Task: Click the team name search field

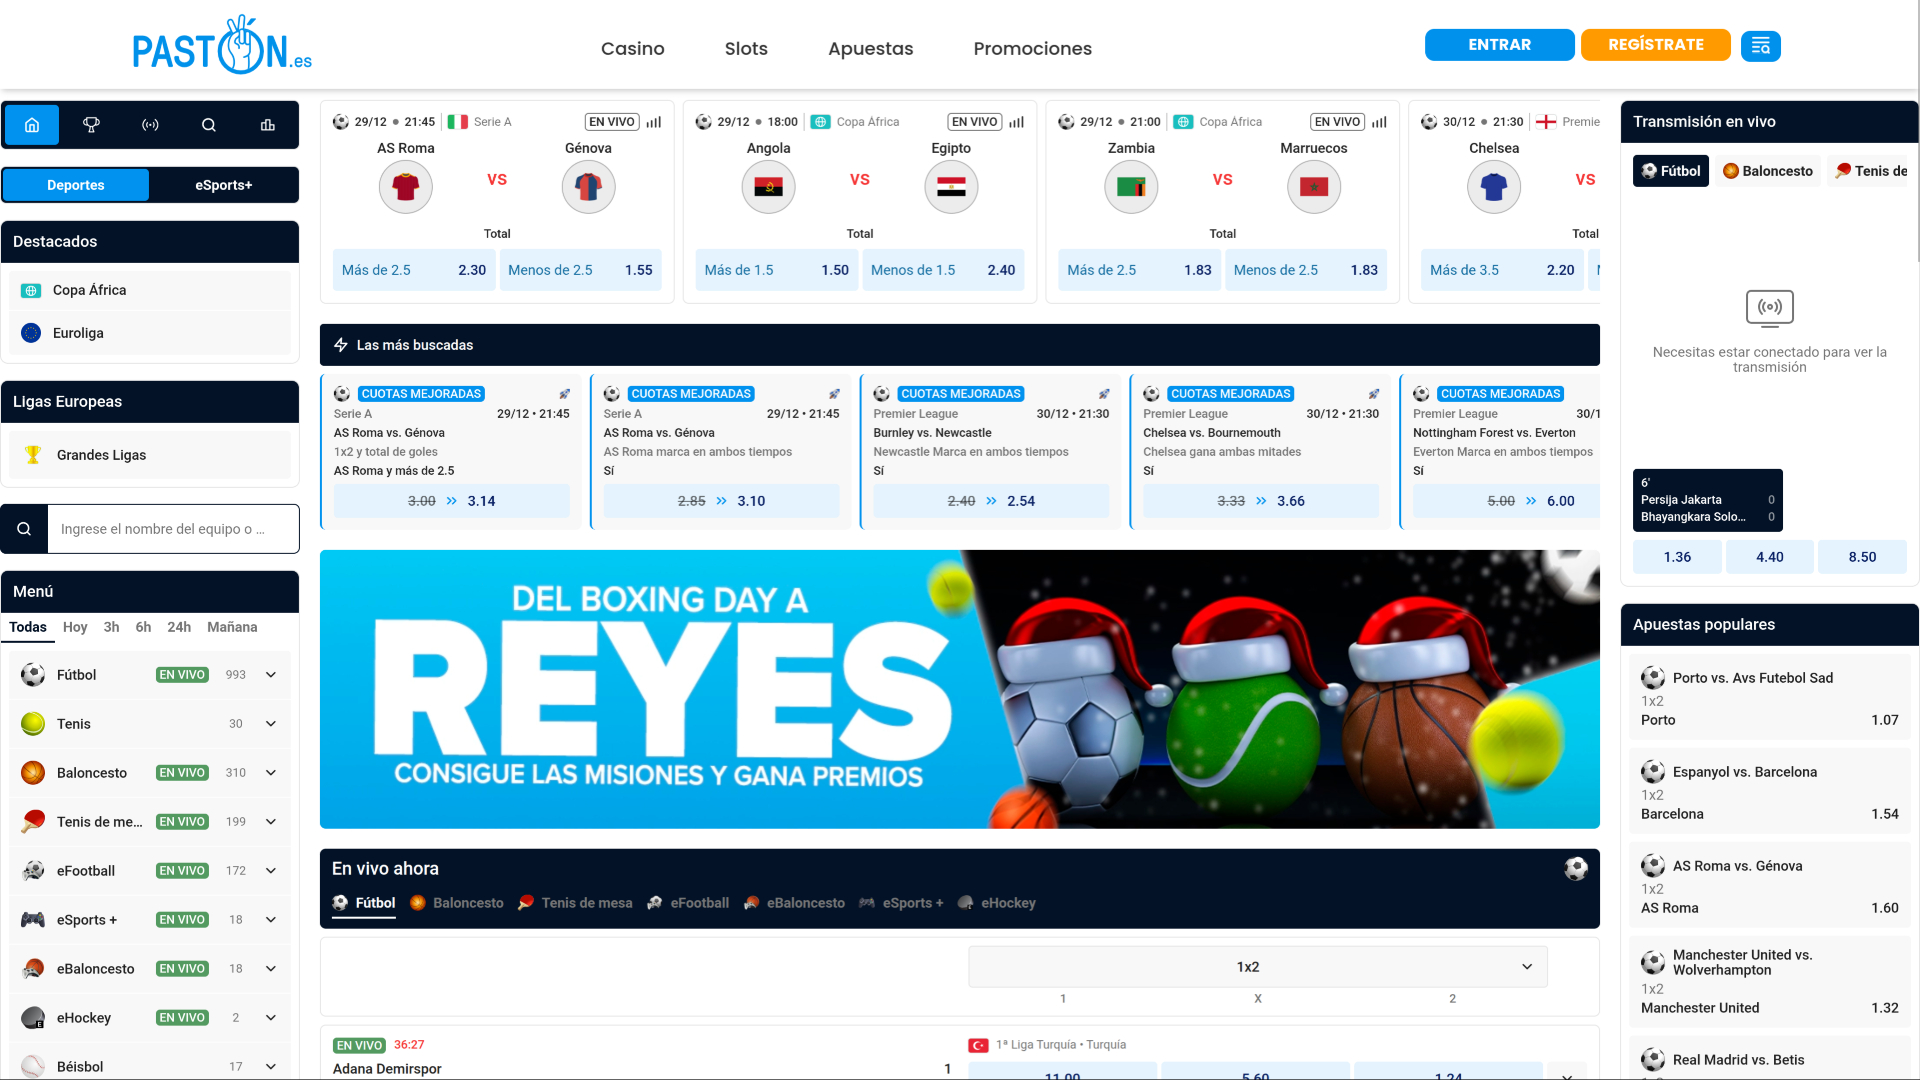Action: tap(173, 529)
